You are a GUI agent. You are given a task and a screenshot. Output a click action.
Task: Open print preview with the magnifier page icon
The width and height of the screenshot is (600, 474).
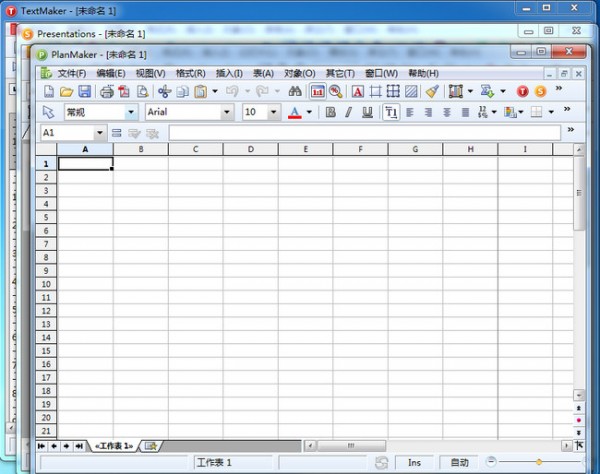[x=142, y=91]
